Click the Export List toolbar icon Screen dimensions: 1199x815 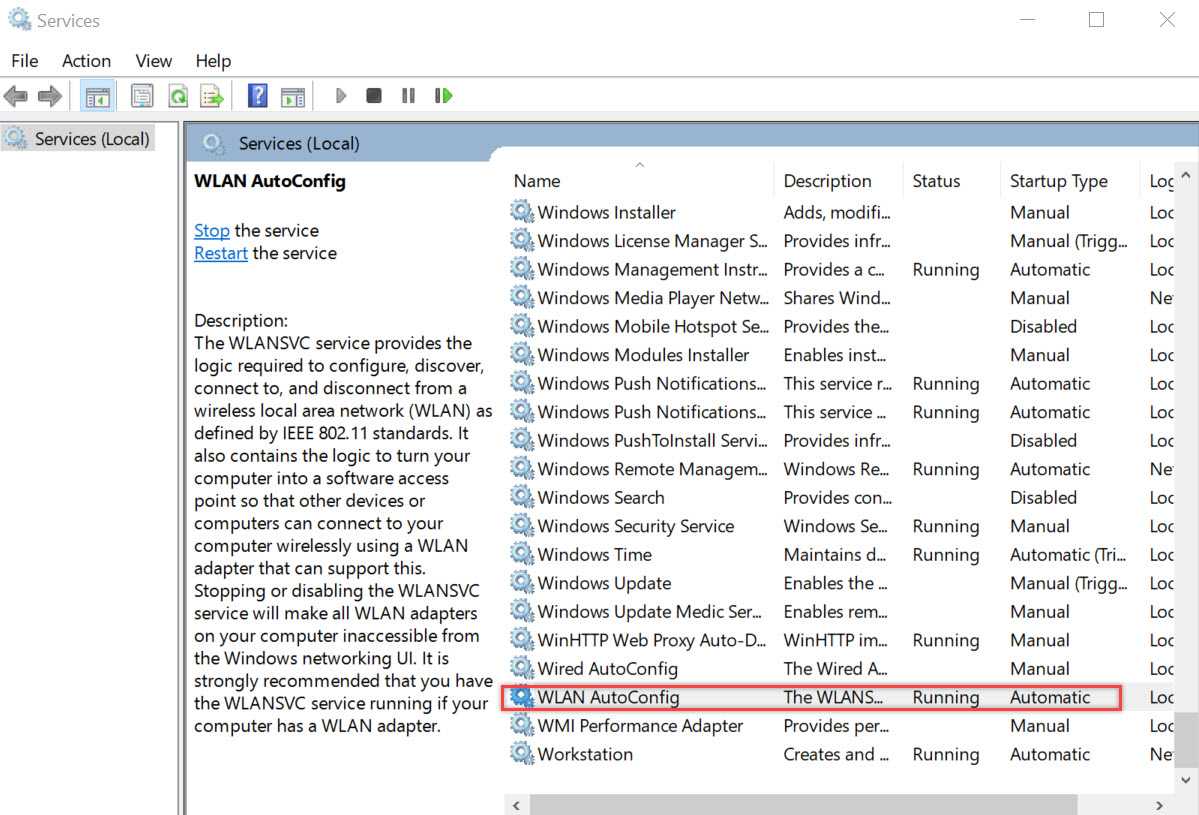point(211,96)
